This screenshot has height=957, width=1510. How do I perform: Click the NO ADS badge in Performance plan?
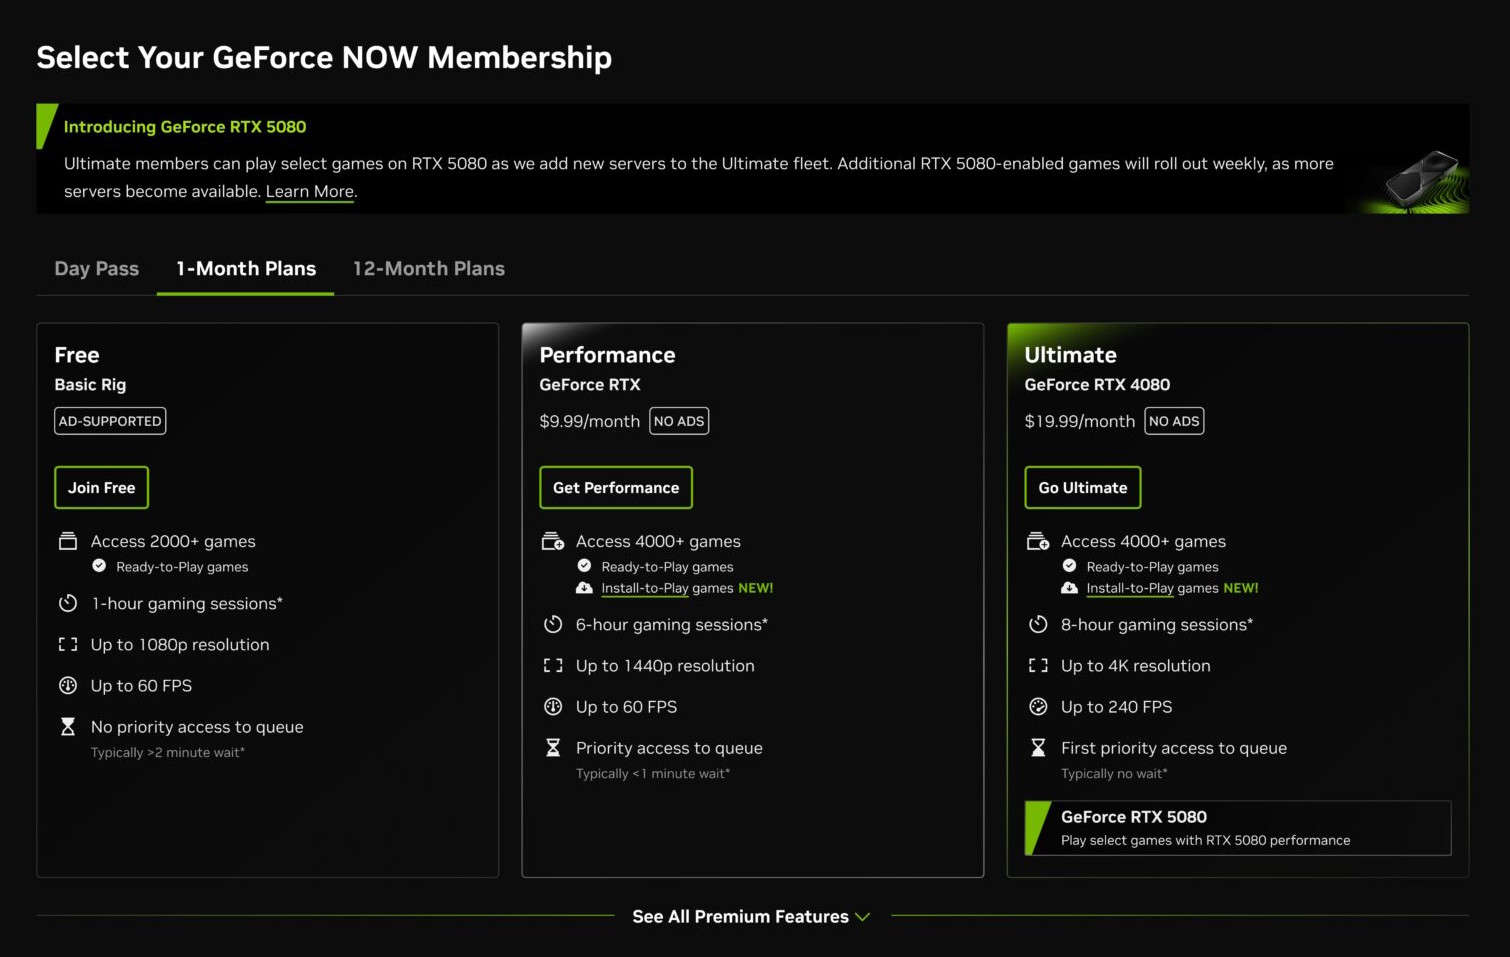tap(679, 421)
